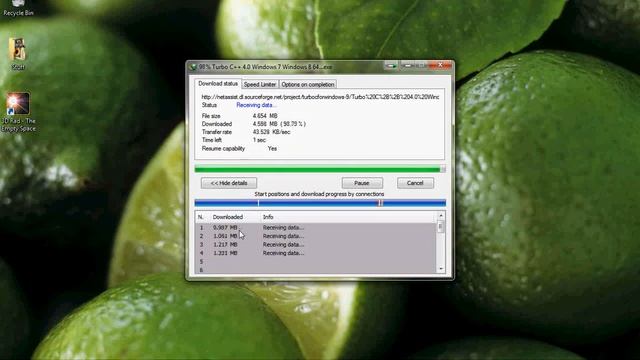Click the blue connections progress bar
This screenshot has height=360, width=640.
click(x=320, y=203)
